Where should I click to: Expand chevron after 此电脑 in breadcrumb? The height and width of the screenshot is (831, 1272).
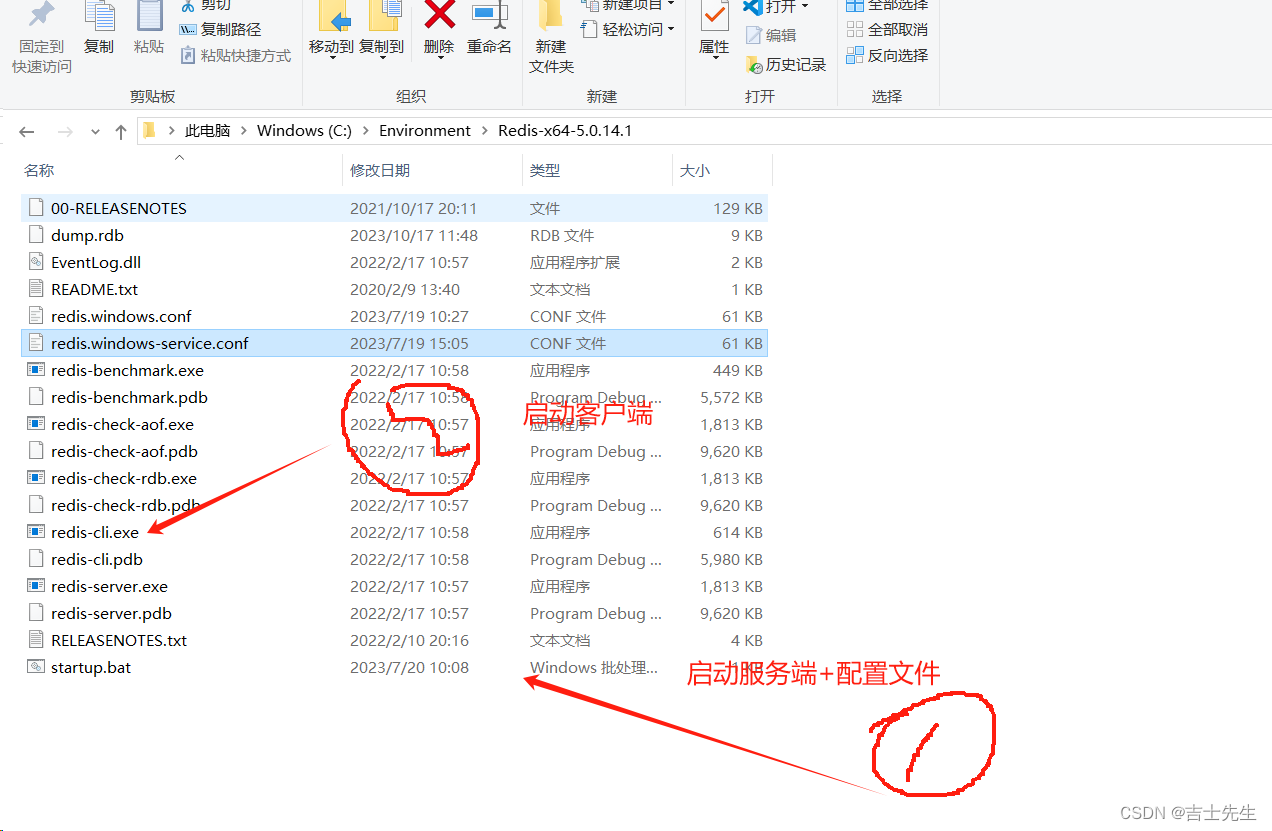click(243, 131)
